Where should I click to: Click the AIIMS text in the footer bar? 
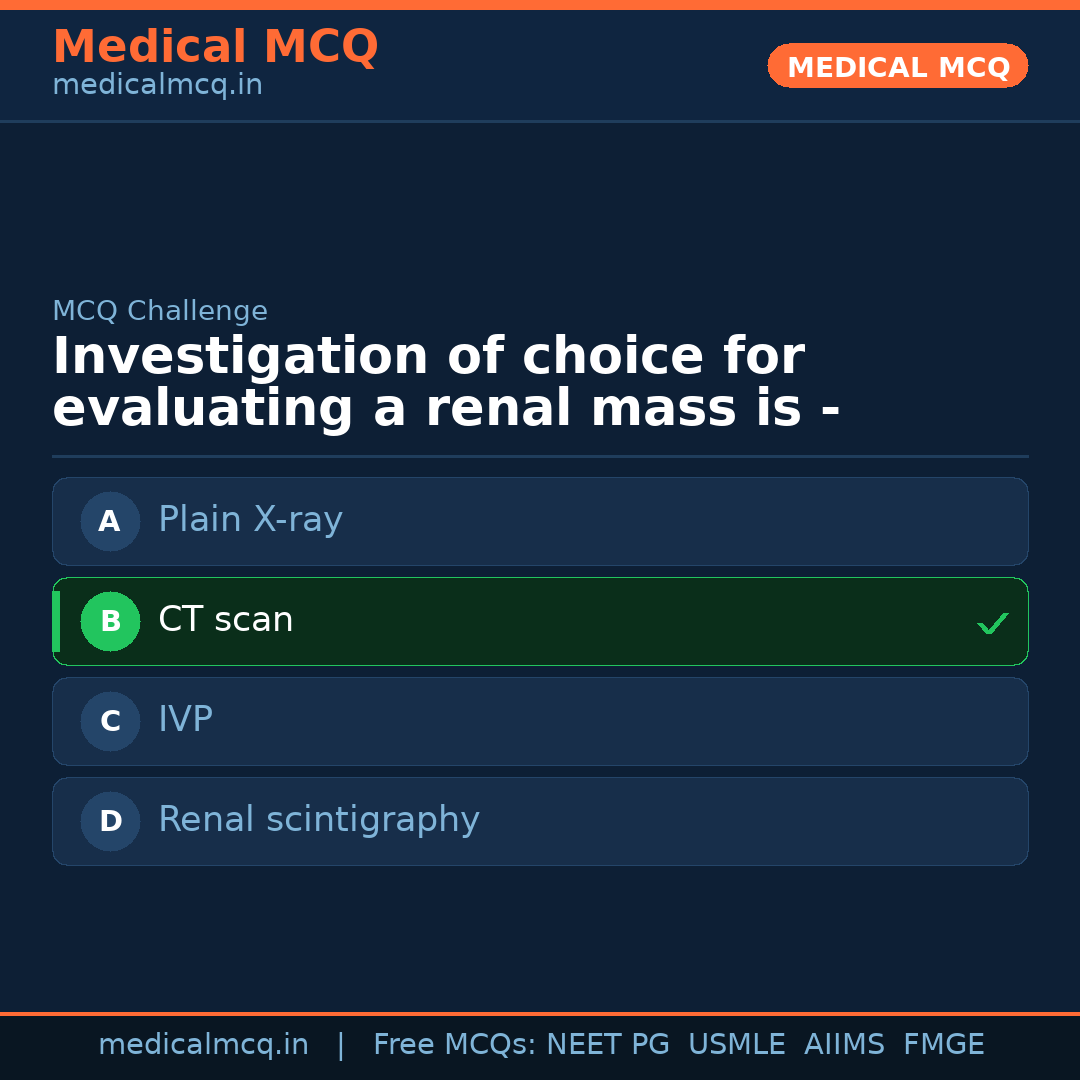(x=845, y=1044)
